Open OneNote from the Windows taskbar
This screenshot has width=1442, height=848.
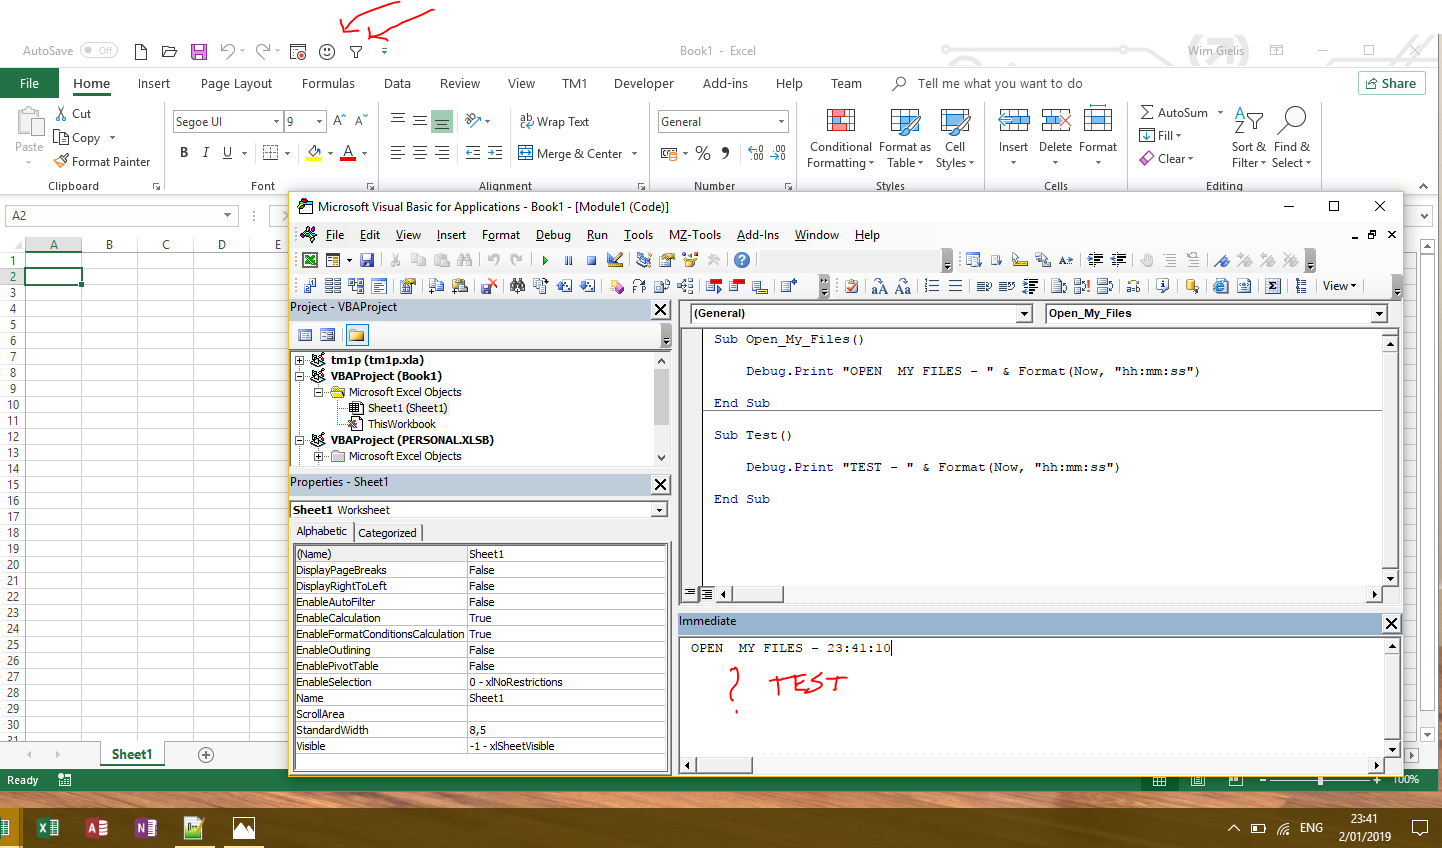(146, 828)
